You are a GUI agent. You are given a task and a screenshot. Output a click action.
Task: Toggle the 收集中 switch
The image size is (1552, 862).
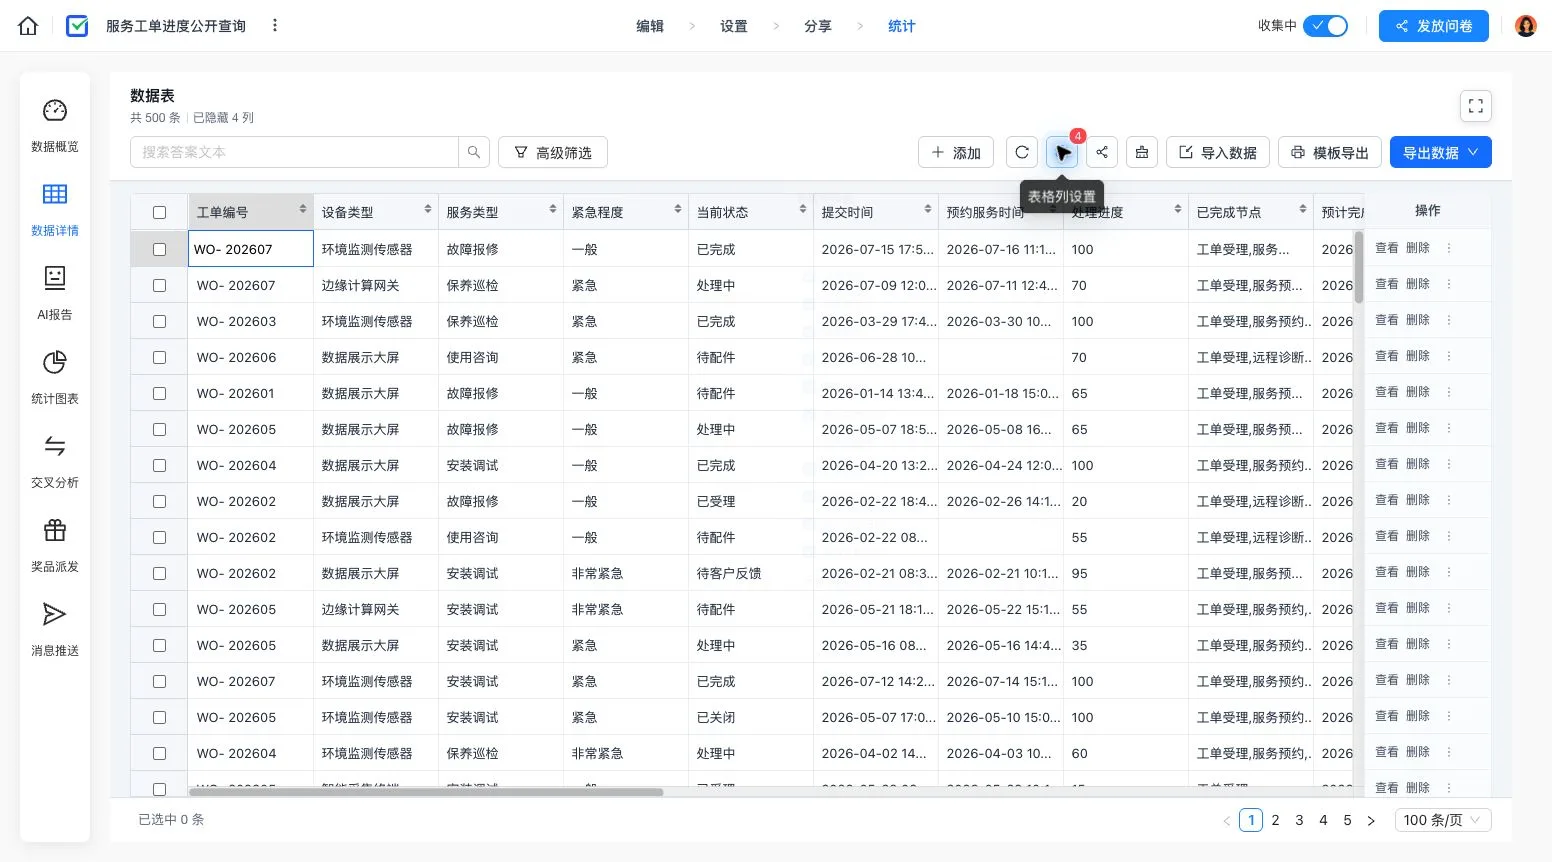1326,26
